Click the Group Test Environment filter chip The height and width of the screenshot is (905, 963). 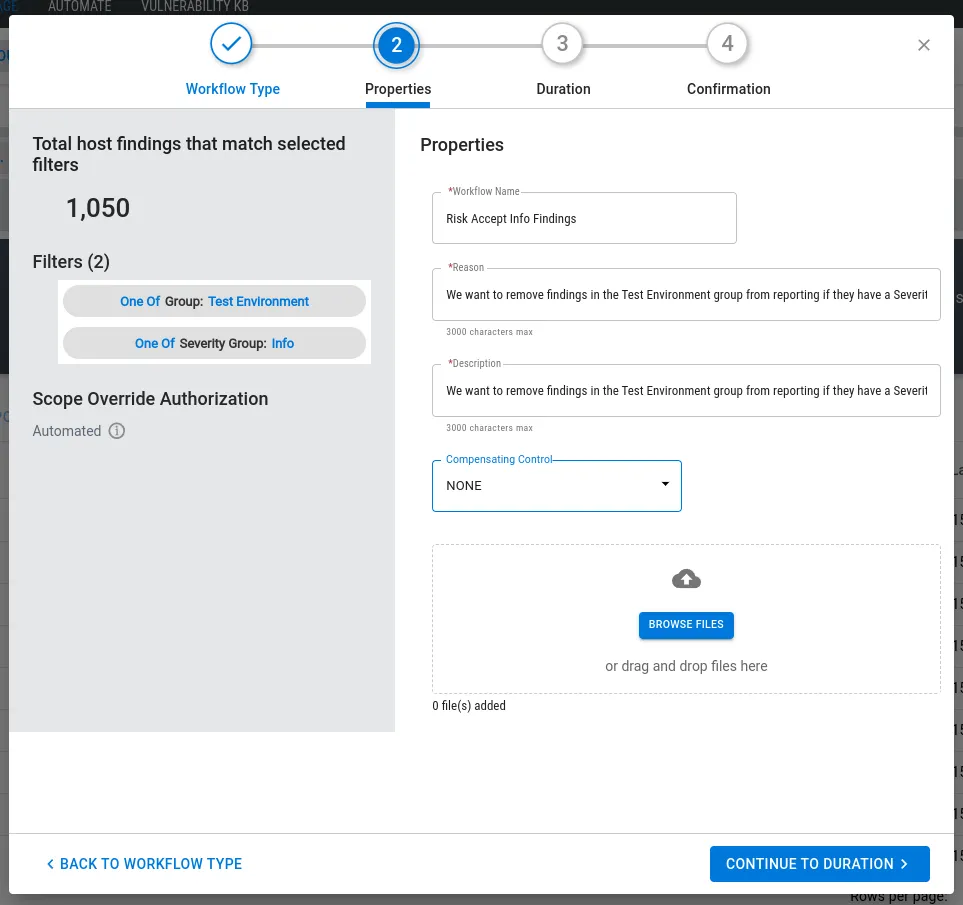pos(214,301)
